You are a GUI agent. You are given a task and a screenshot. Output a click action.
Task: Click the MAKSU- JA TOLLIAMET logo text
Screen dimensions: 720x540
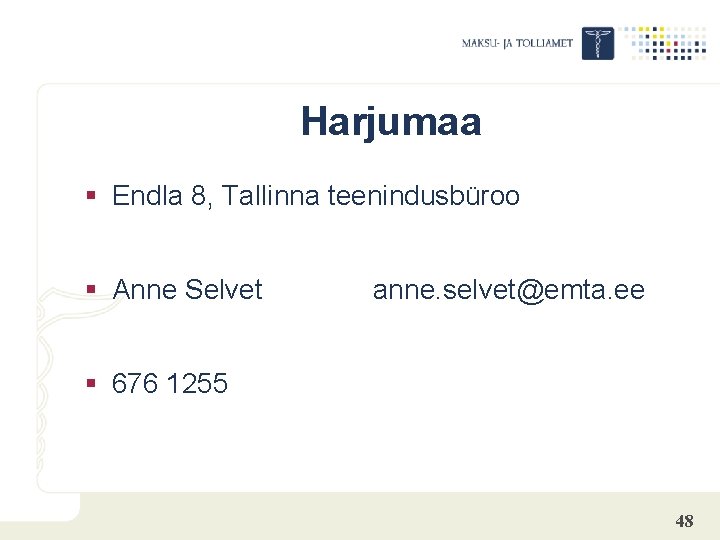pos(518,43)
